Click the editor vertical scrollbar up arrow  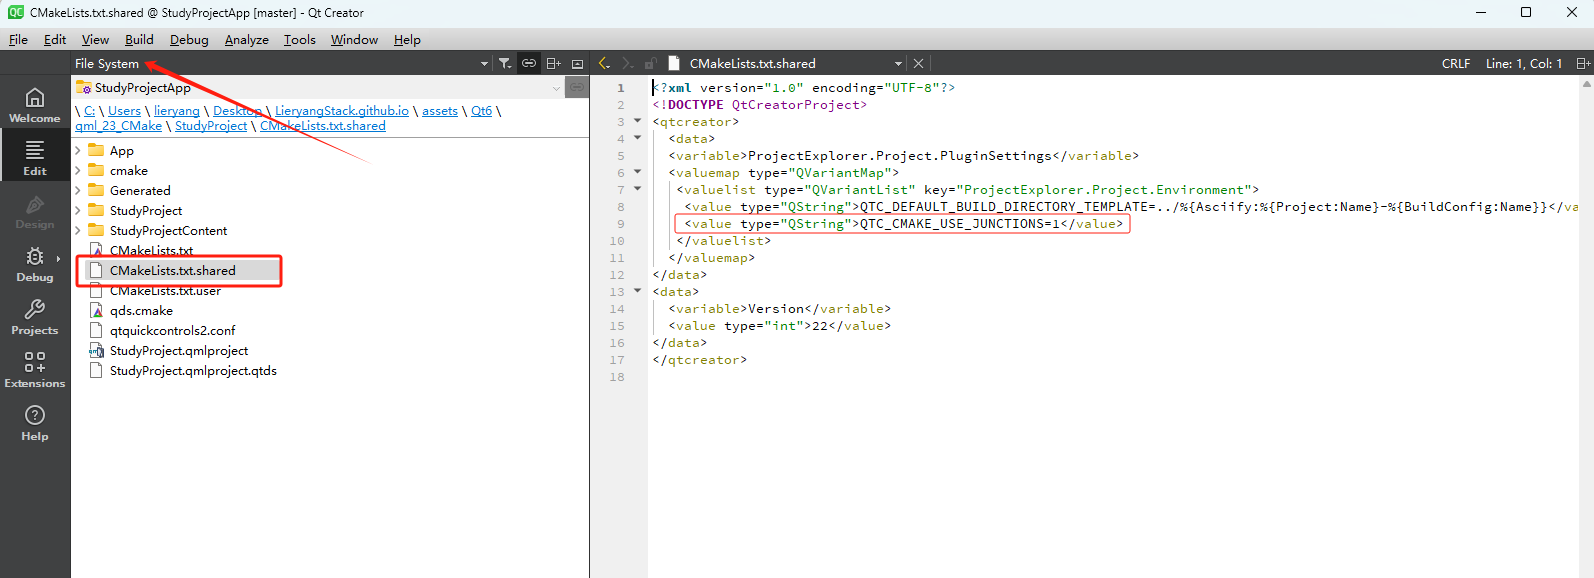(x=1587, y=84)
